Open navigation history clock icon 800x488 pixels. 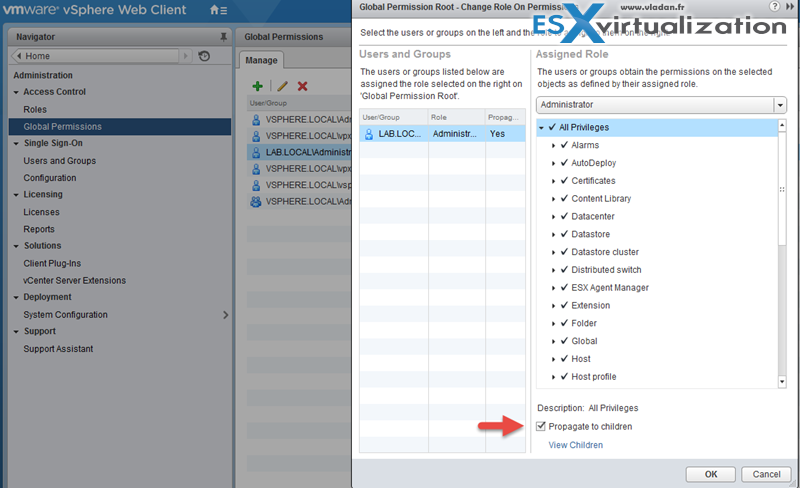pos(204,56)
